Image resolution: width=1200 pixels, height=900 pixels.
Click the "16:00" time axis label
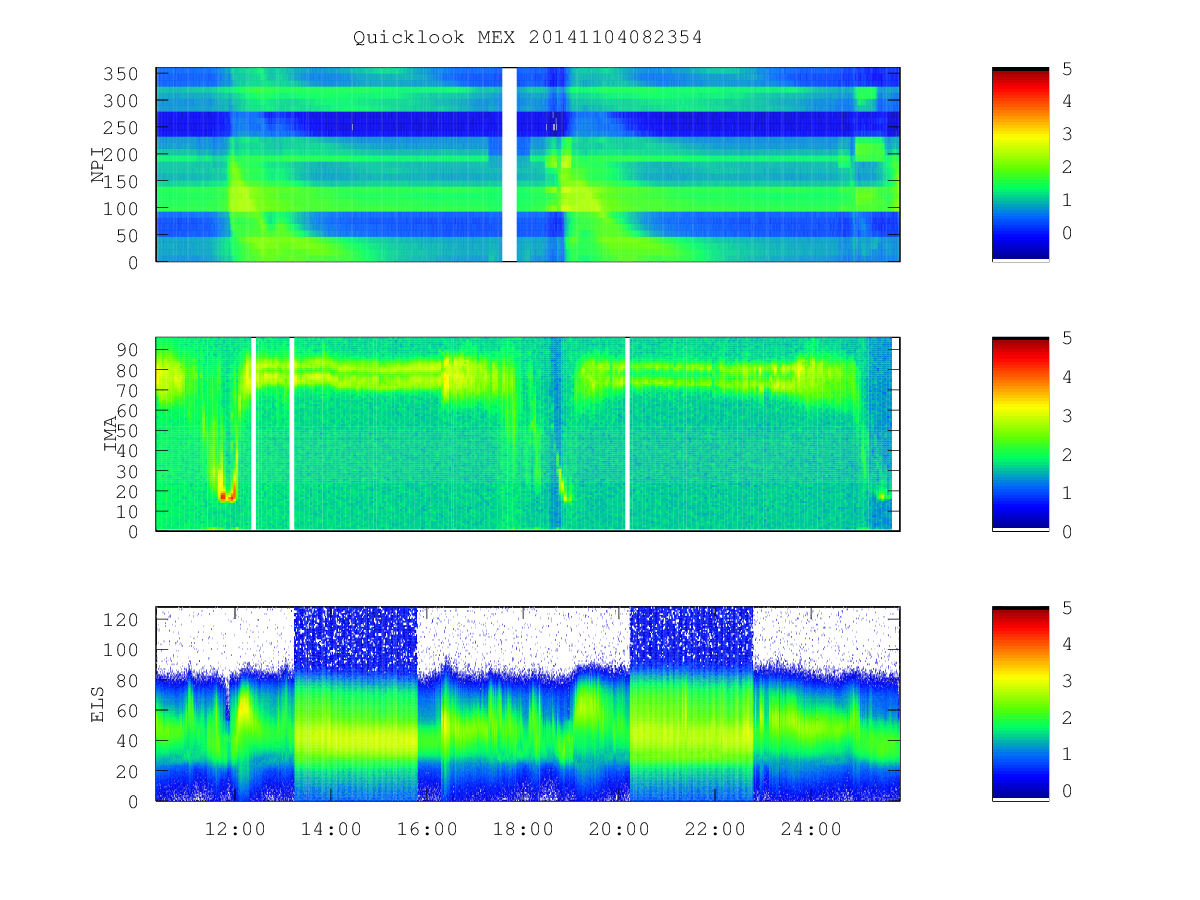(428, 829)
